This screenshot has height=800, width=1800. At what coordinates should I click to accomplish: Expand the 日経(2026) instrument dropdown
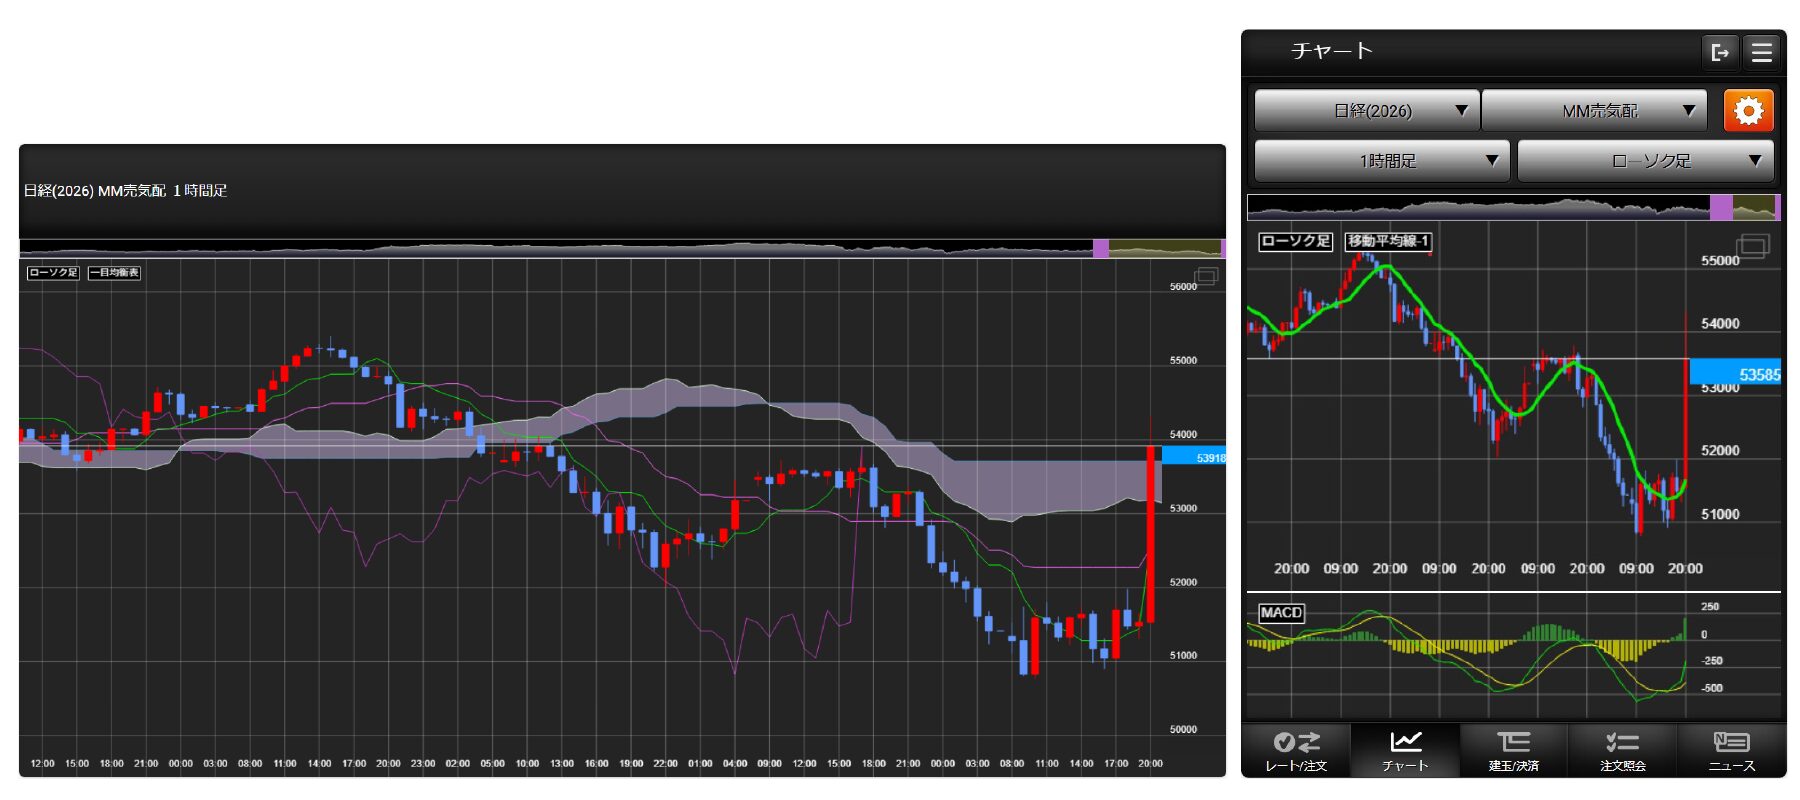pos(1366,110)
